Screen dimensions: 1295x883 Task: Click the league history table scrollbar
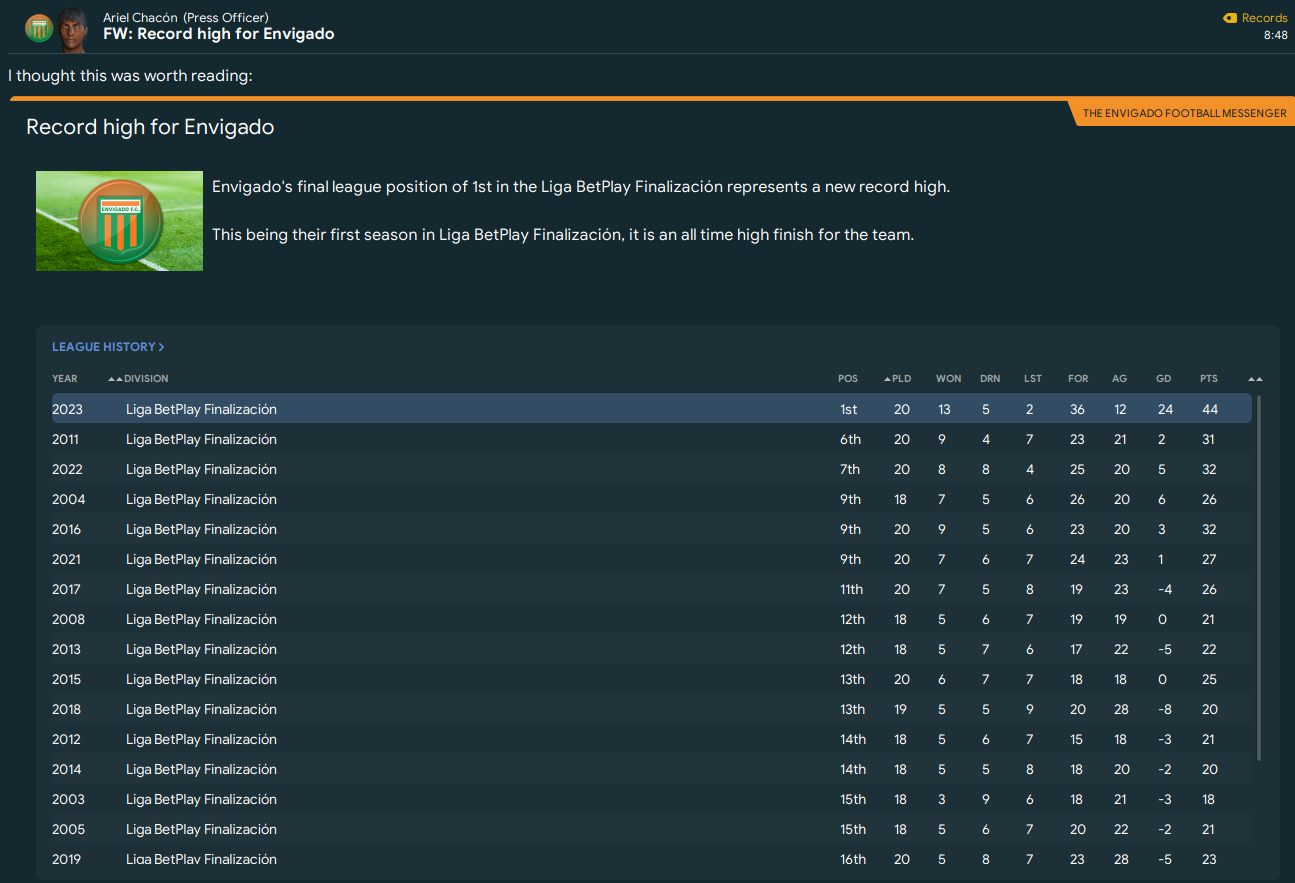[x=1259, y=580]
